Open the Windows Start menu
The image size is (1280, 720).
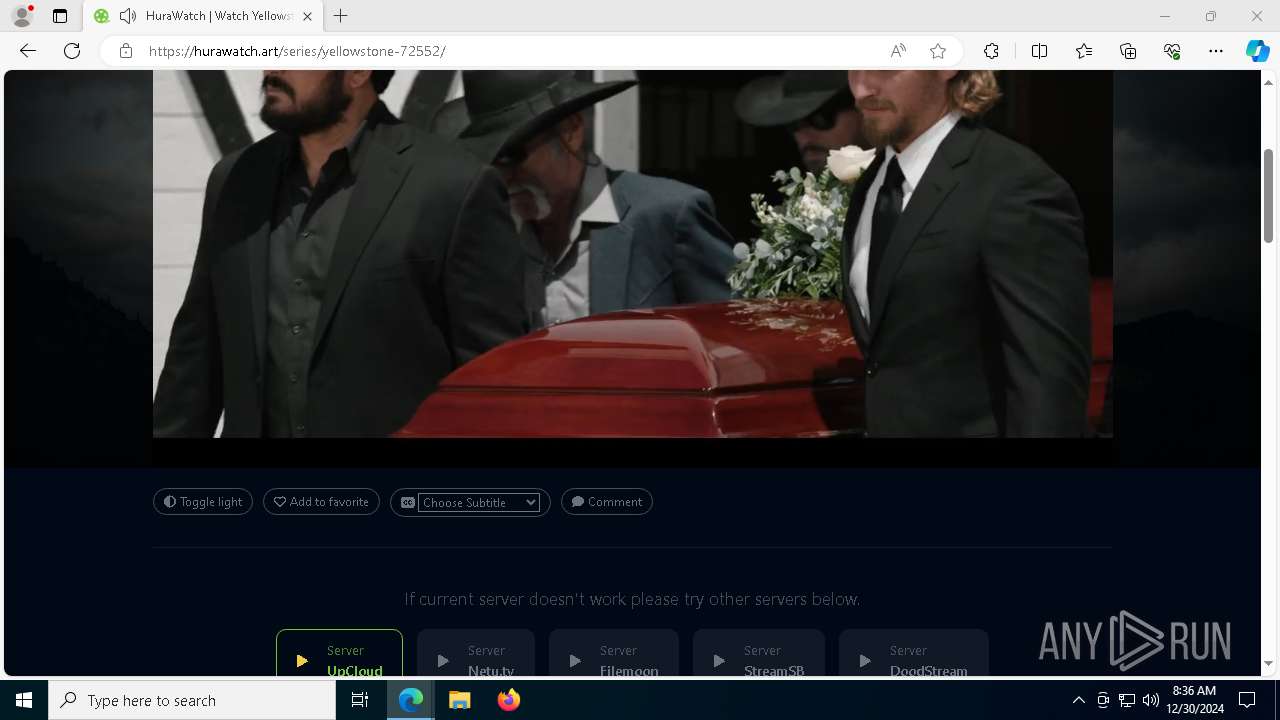[24, 700]
